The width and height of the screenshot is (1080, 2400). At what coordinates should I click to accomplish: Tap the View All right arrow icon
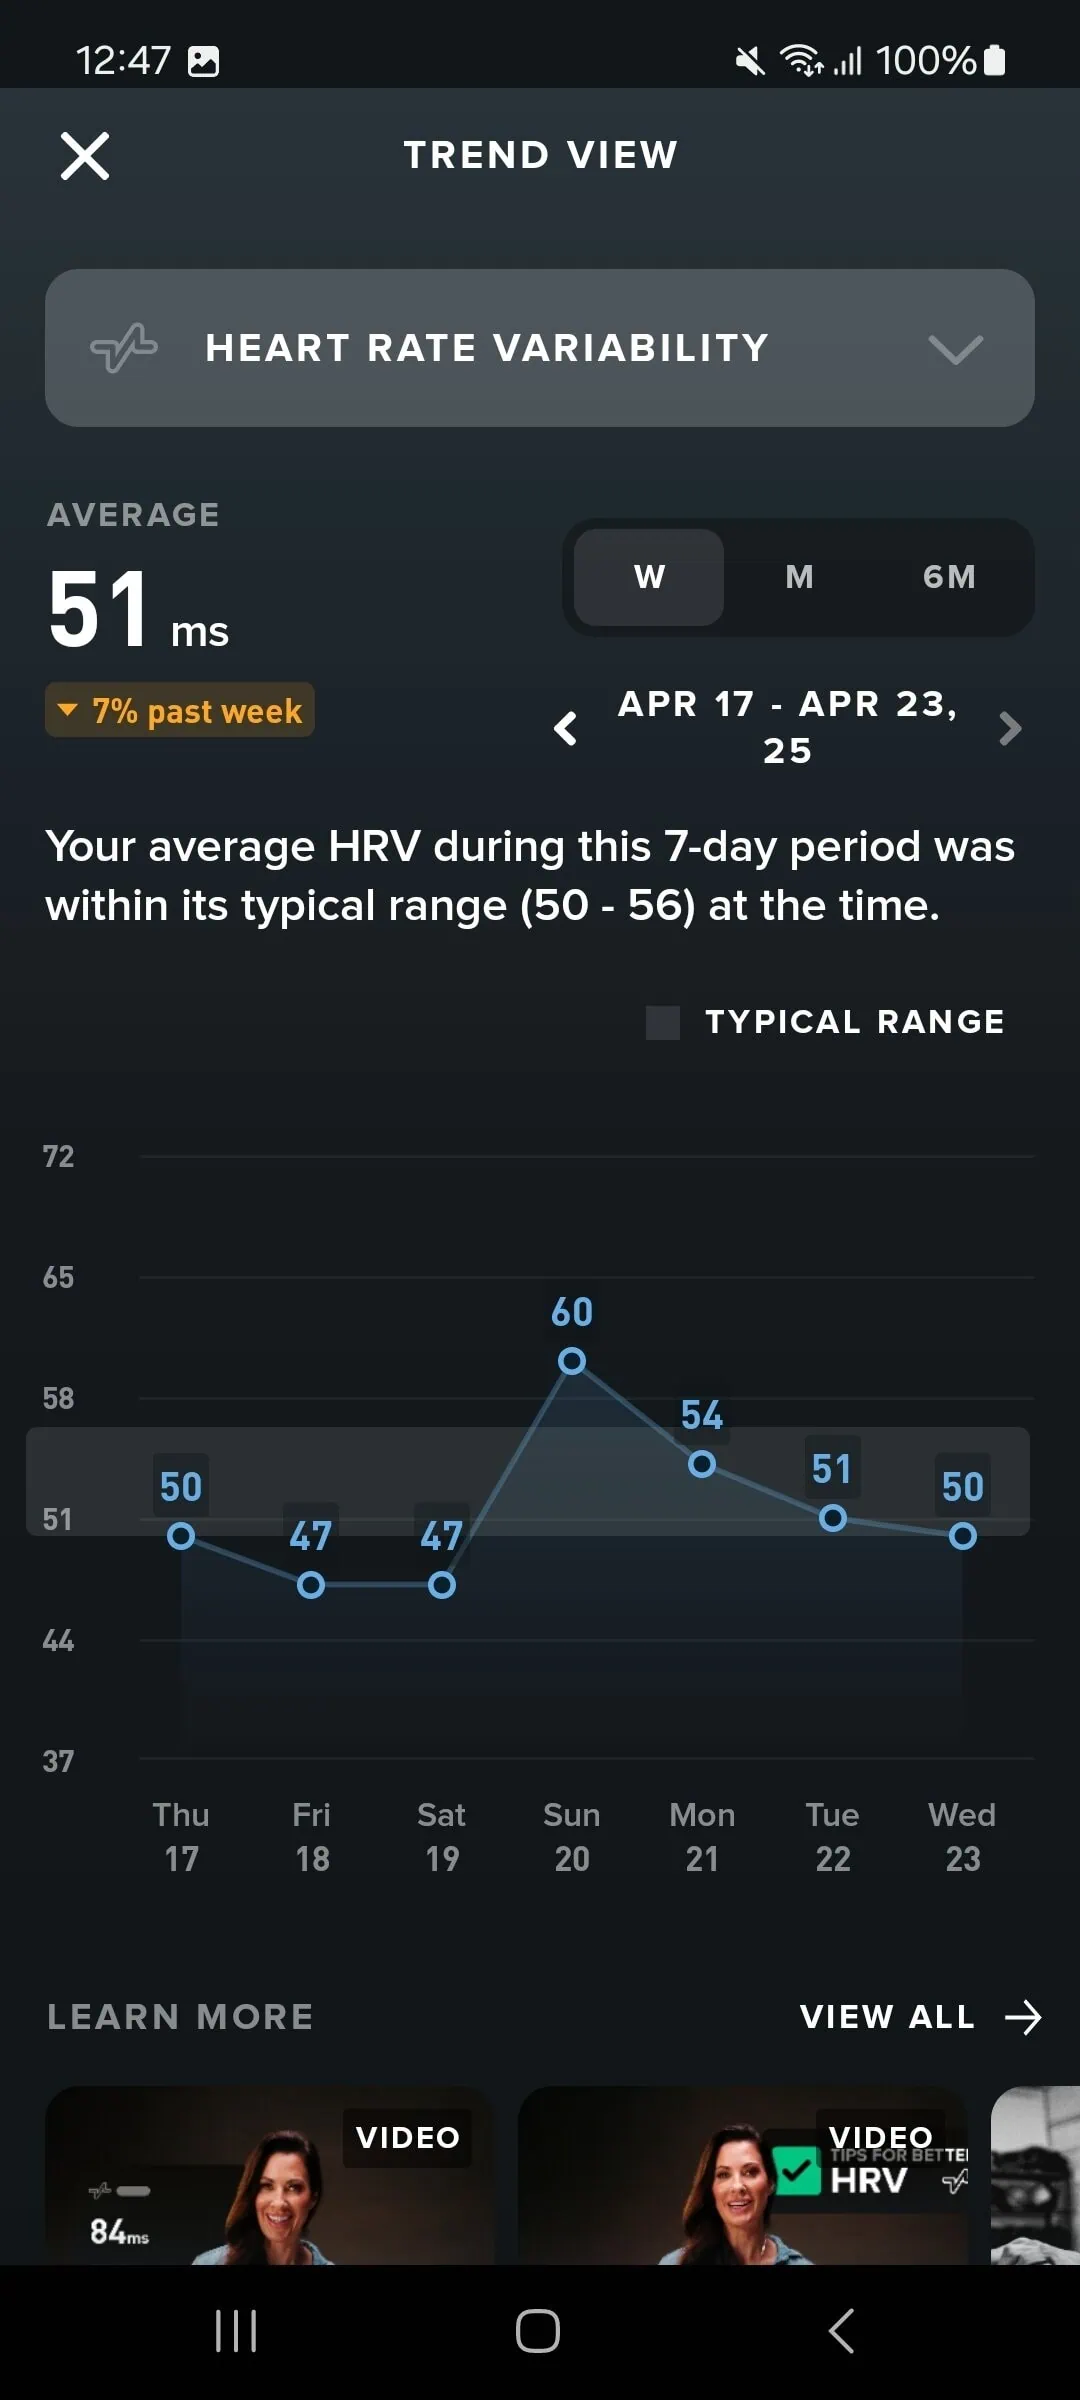point(1023,2018)
